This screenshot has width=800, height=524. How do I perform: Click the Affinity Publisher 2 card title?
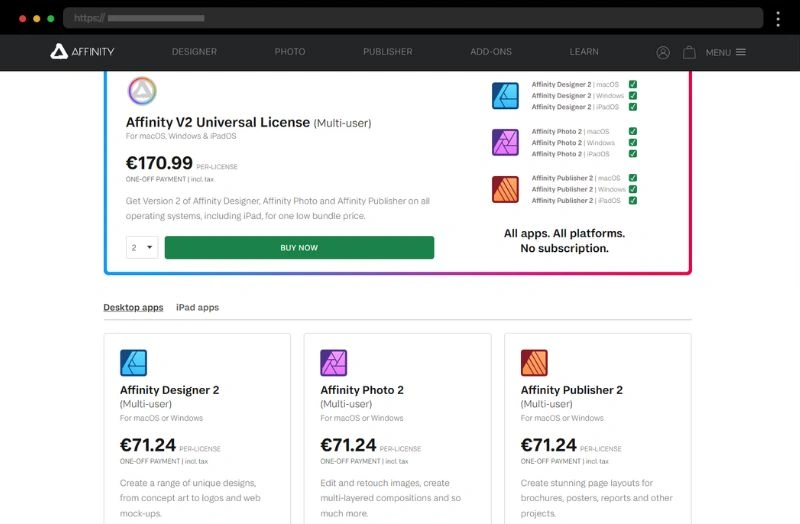coord(571,390)
